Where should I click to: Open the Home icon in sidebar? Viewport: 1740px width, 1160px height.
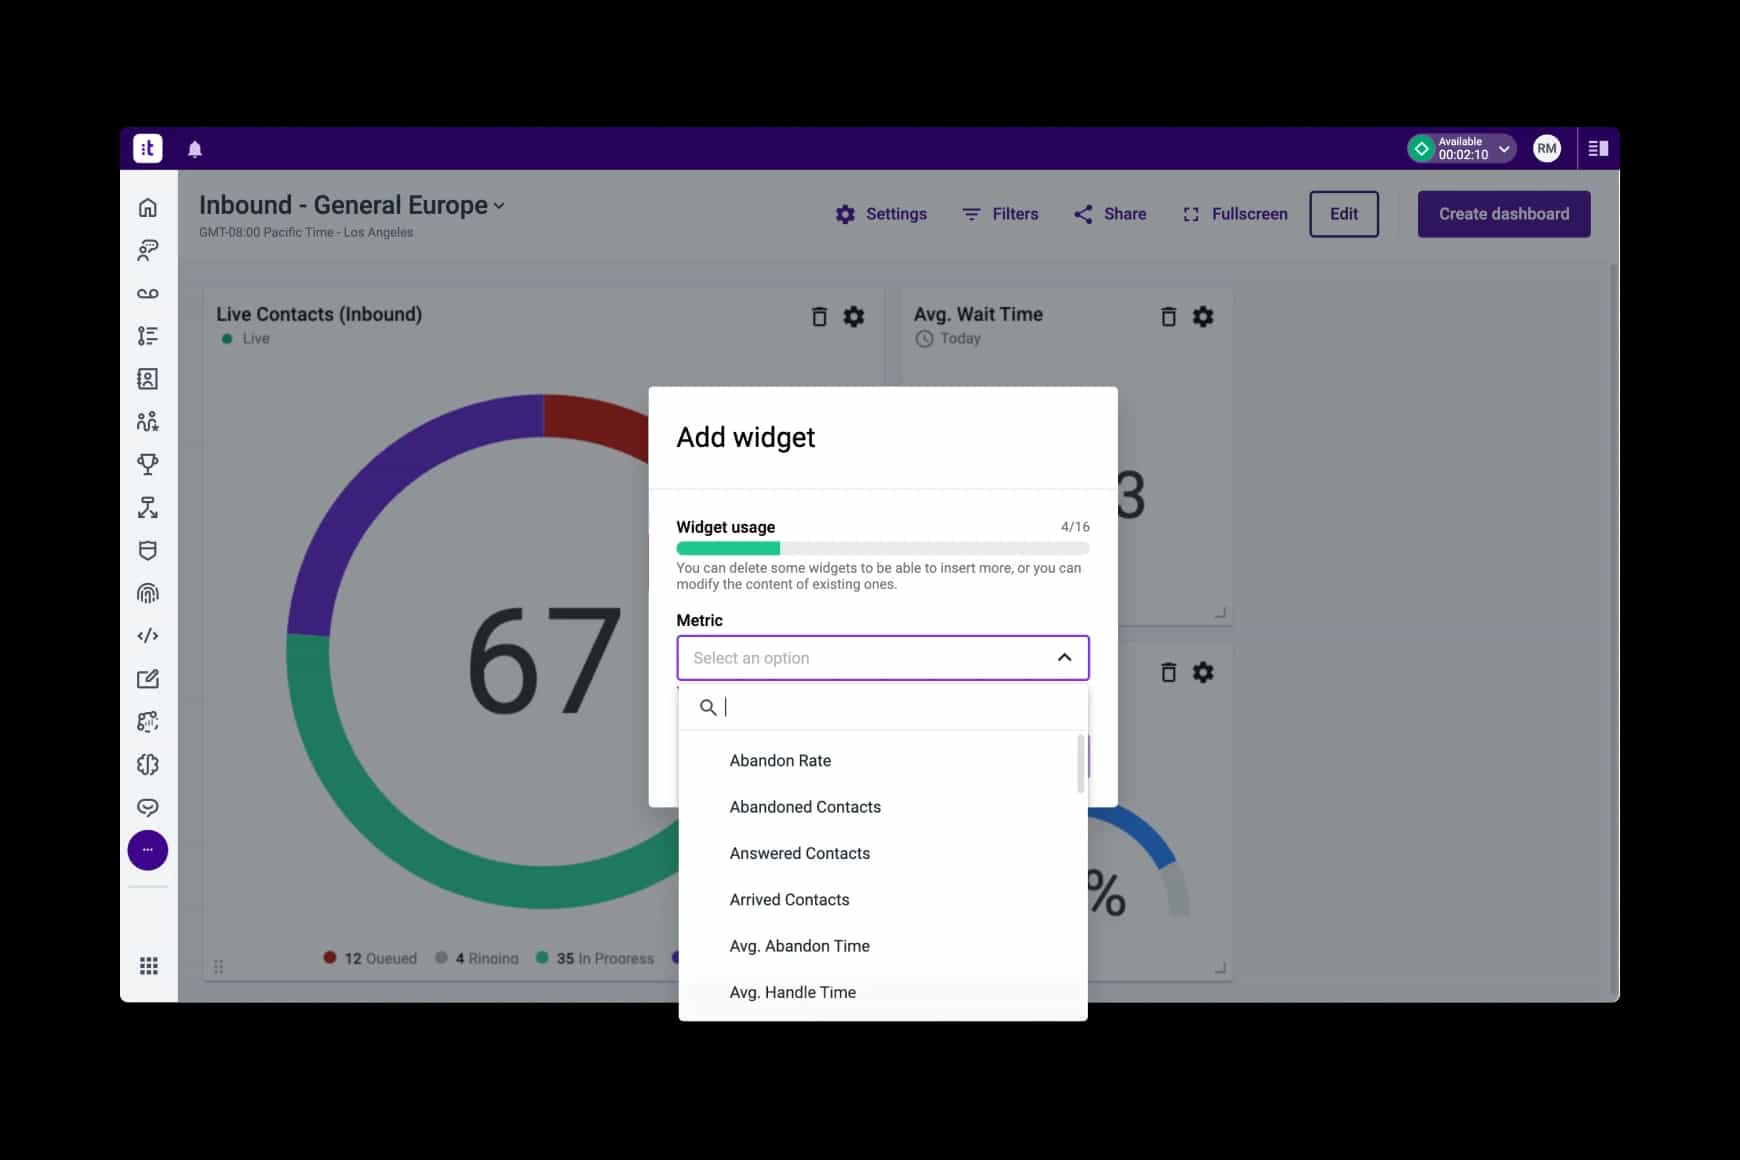148,207
